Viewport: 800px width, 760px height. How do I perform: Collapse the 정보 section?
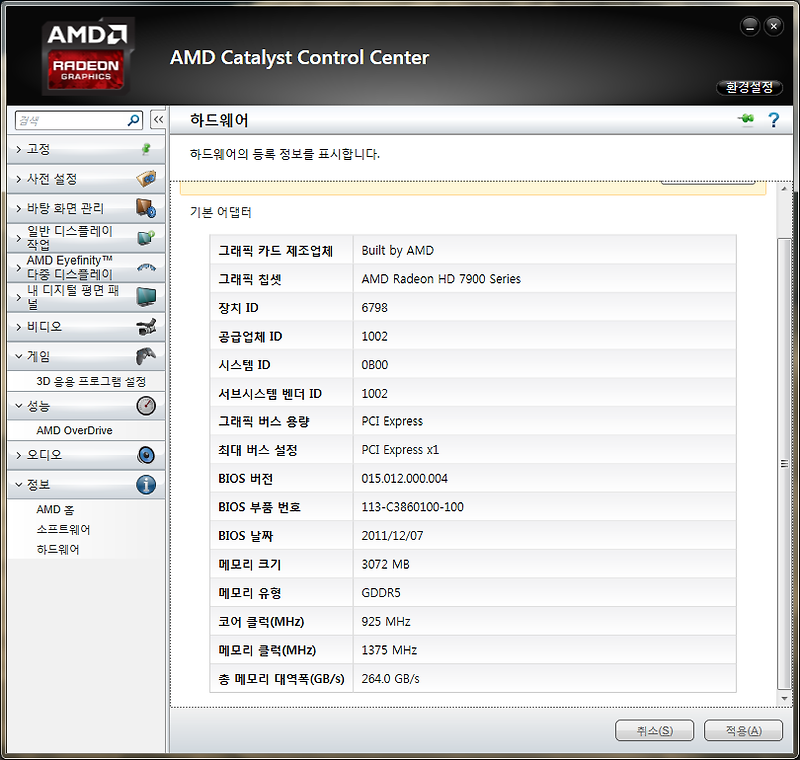[x=19, y=485]
